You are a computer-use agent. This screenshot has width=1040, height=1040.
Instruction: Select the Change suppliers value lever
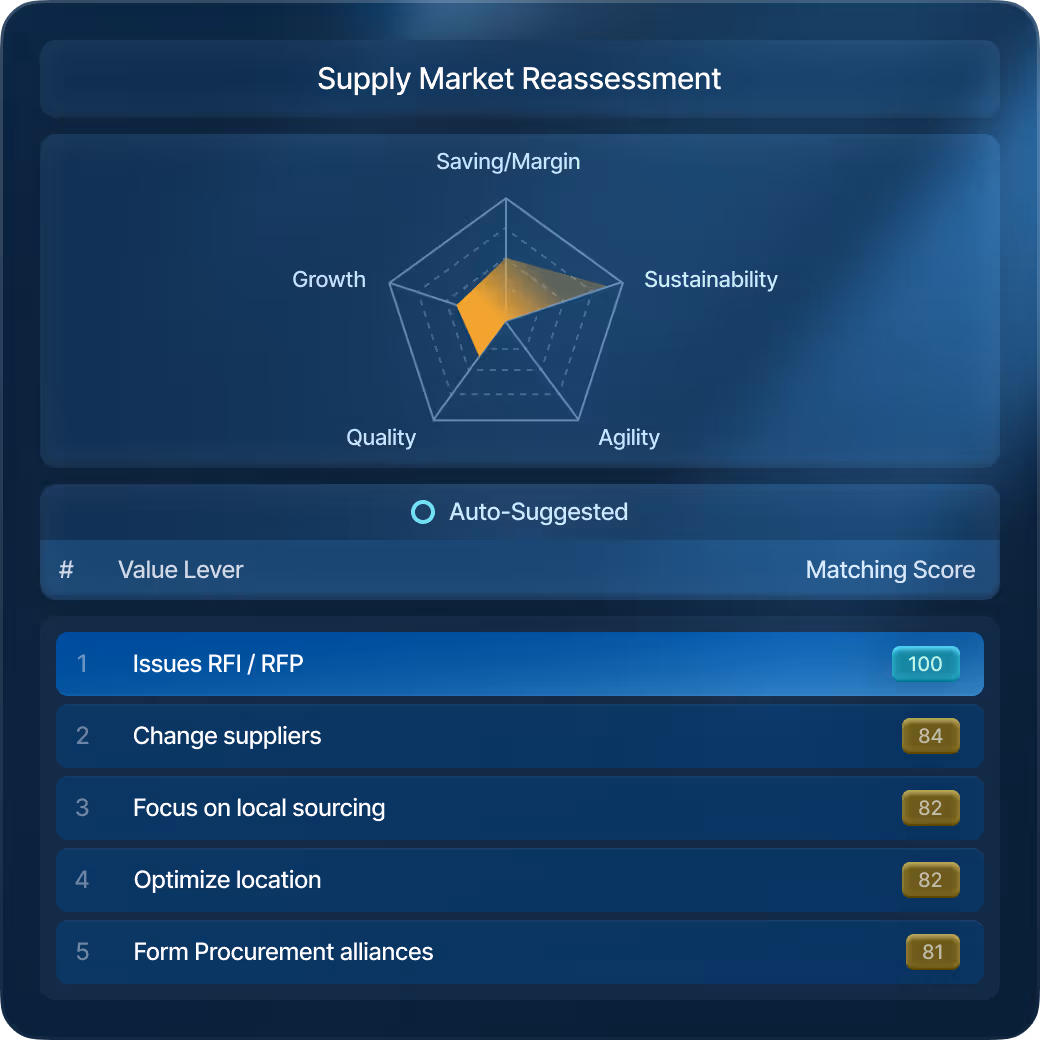click(519, 736)
